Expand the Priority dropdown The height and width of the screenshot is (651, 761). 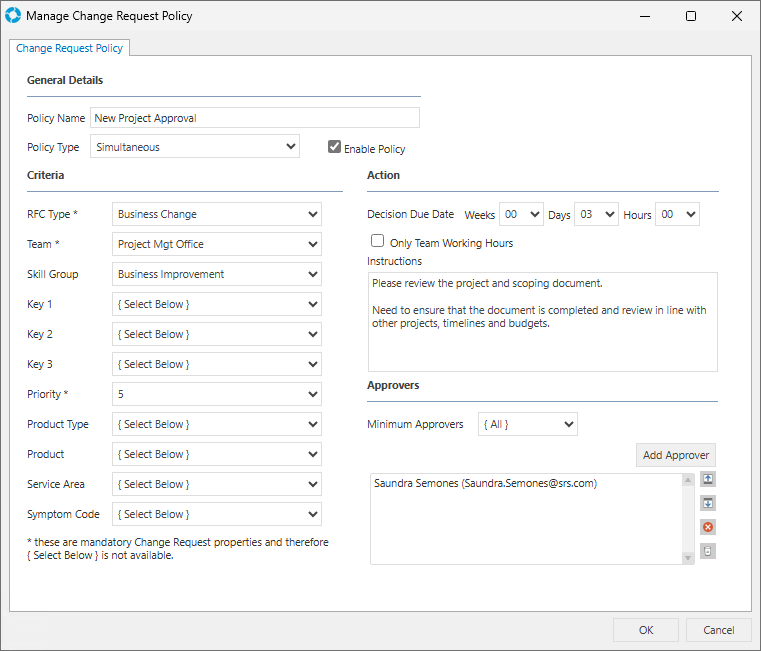pos(217,394)
